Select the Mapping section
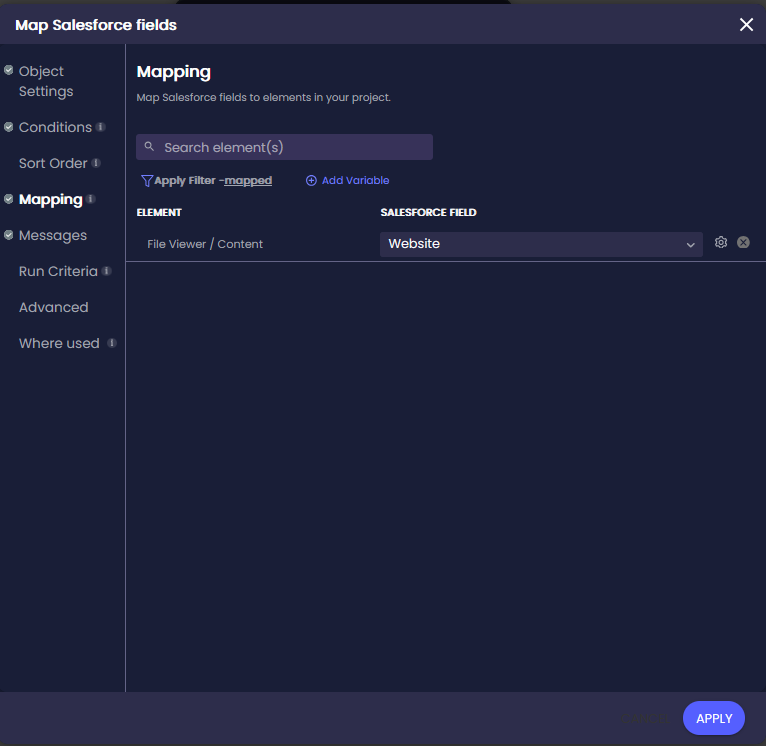Viewport: 766px width, 746px height. pos(51,199)
